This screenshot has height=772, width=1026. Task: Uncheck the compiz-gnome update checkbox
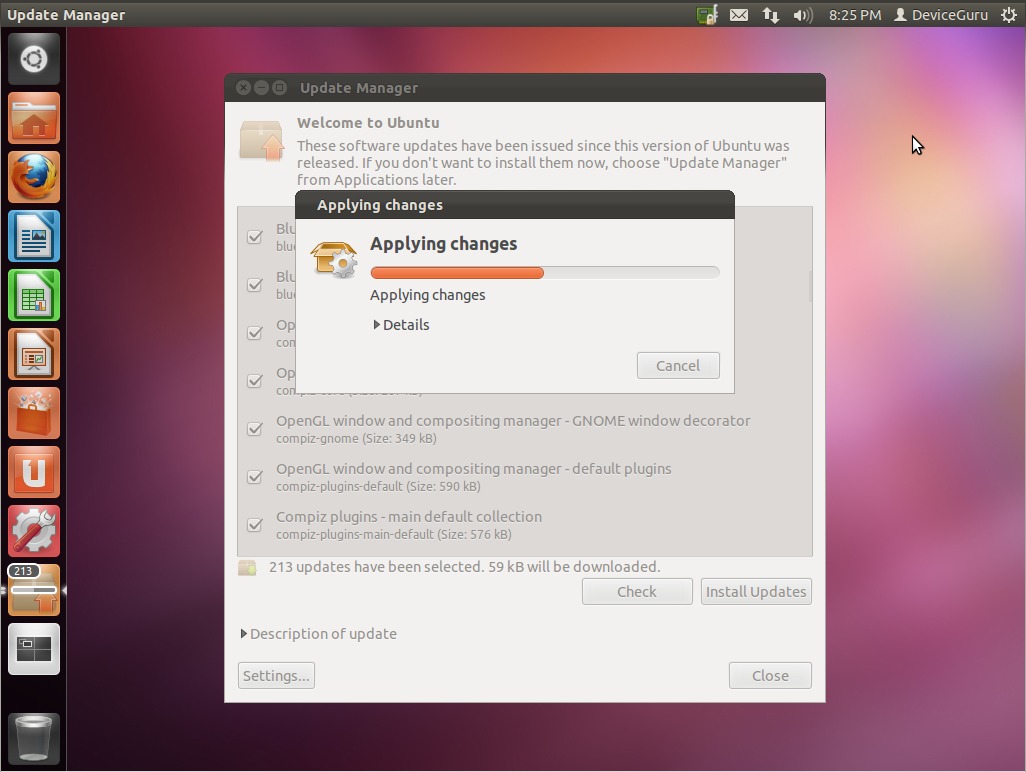[x=255, y=429]
